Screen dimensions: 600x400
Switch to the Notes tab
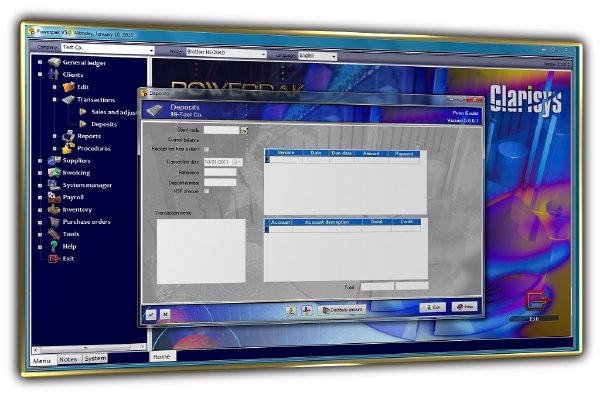click(69, 359)
